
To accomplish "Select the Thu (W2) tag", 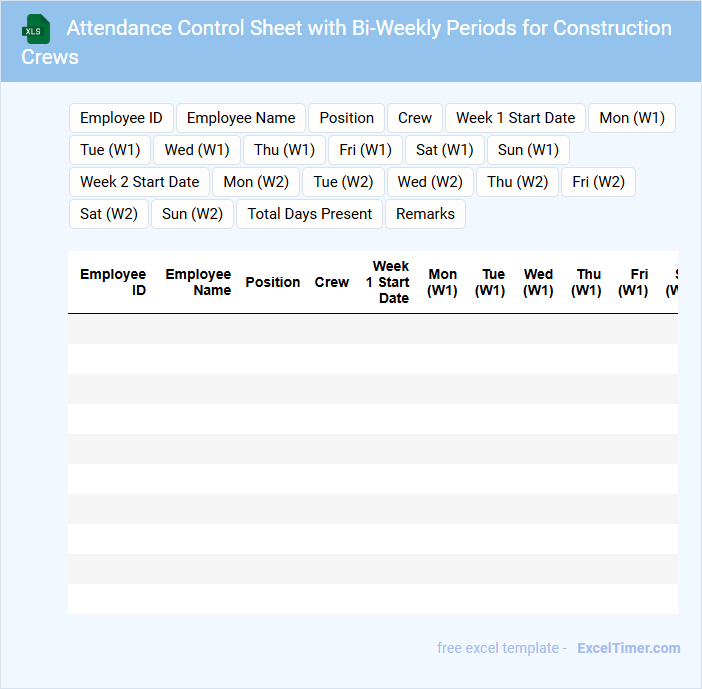I will tap(517, 182).
